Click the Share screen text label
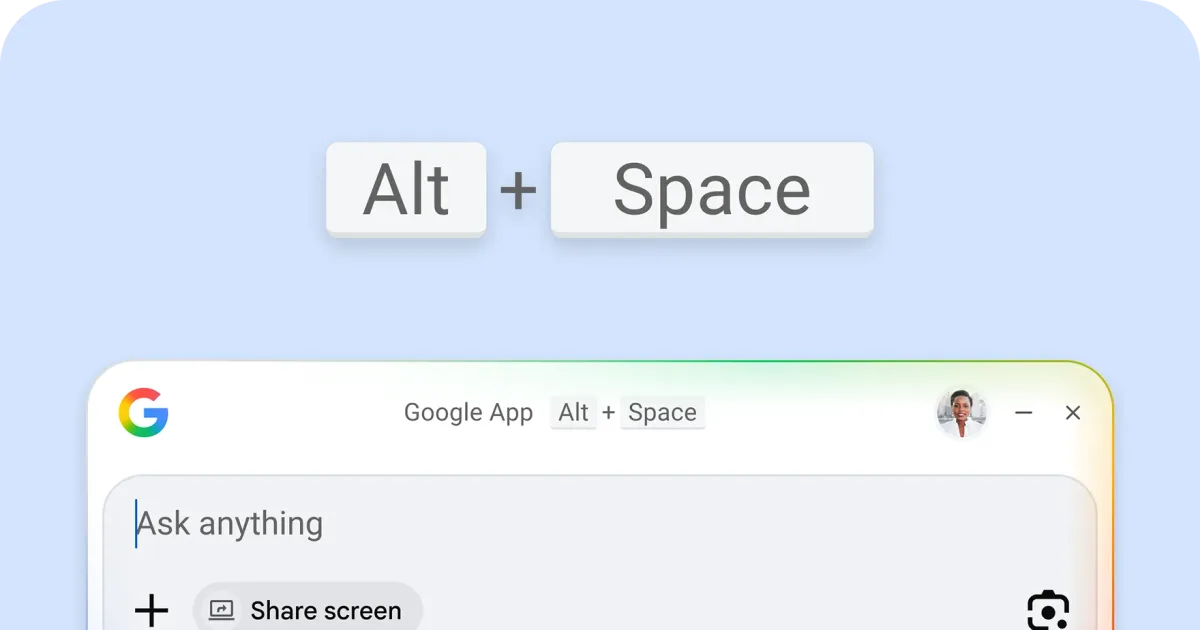1200x630 pixels. (325, 610)
